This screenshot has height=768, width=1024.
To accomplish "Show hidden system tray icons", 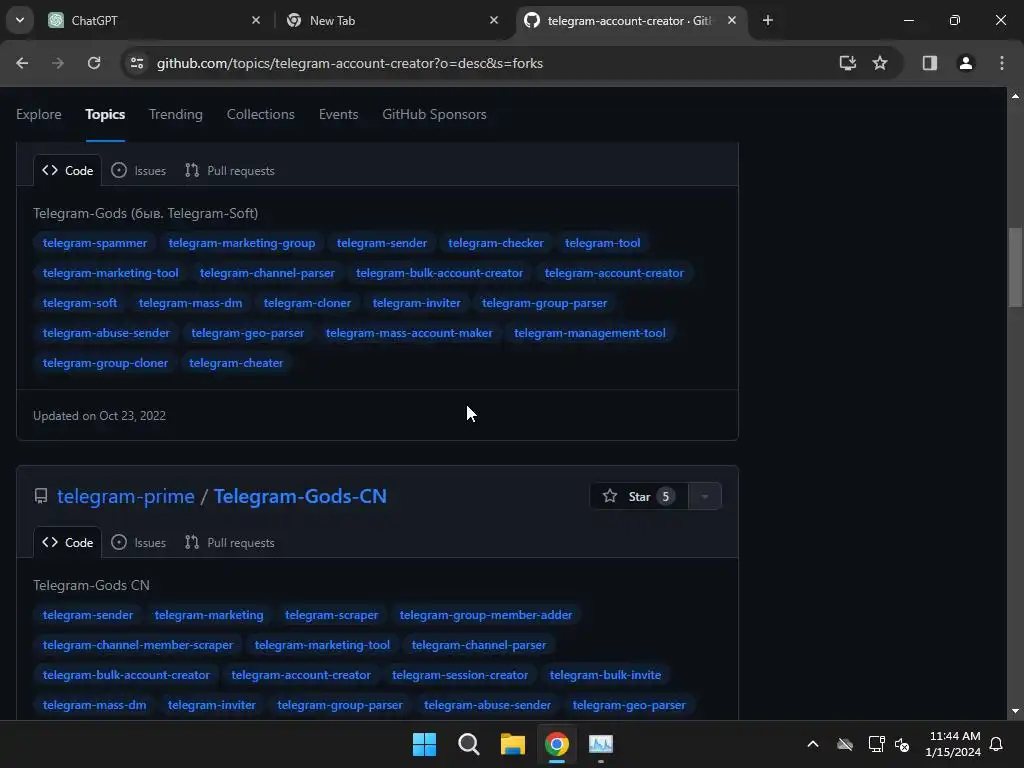I will (813, 744).
